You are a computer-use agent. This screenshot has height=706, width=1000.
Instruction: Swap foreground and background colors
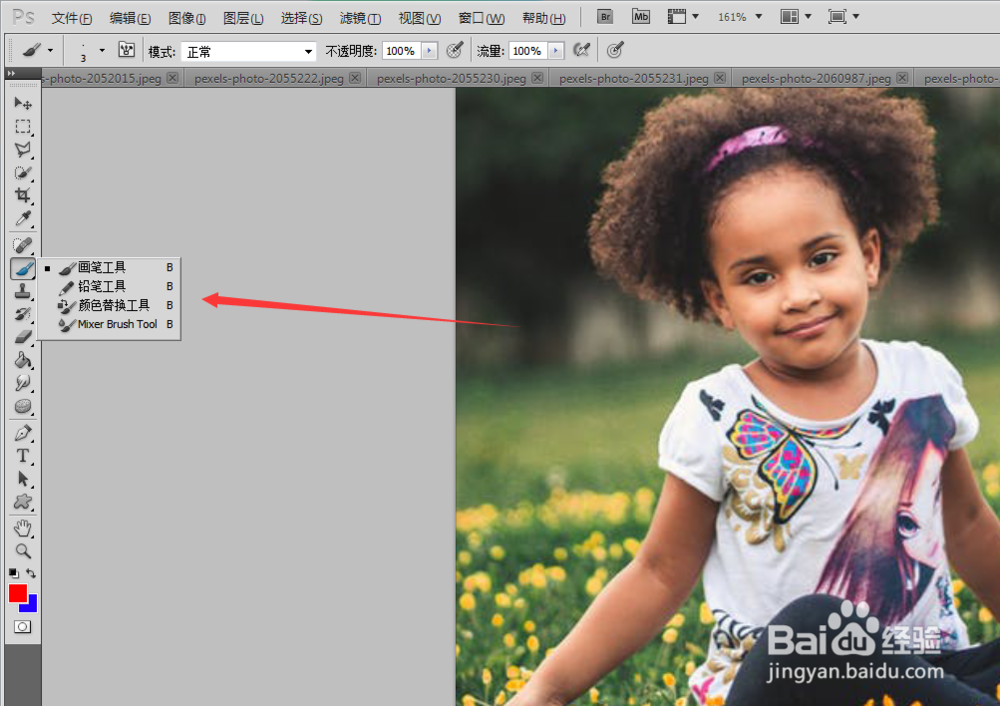pyautogui.click(x=31, y=573)
